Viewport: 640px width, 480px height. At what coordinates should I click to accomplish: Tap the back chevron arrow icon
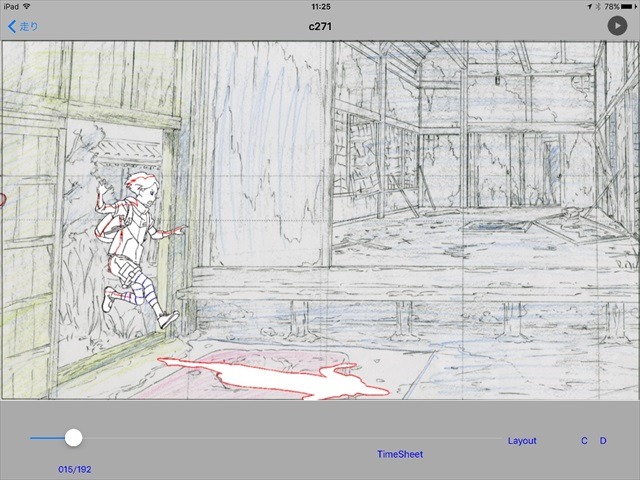(12, 26)
